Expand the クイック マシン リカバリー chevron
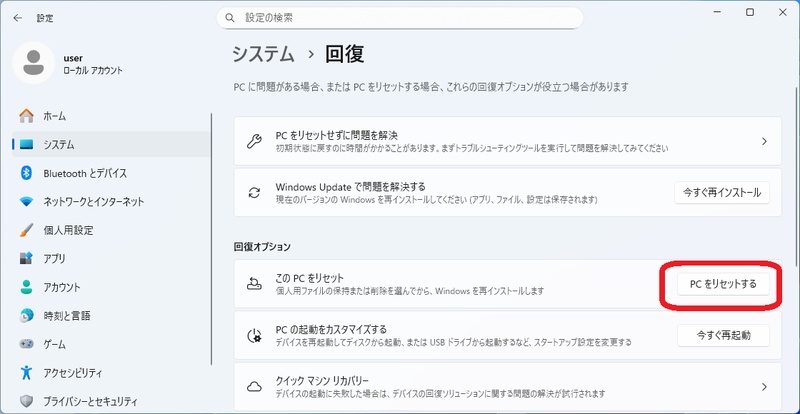This screenshot has width=800, height=414. tap(764, 387)
